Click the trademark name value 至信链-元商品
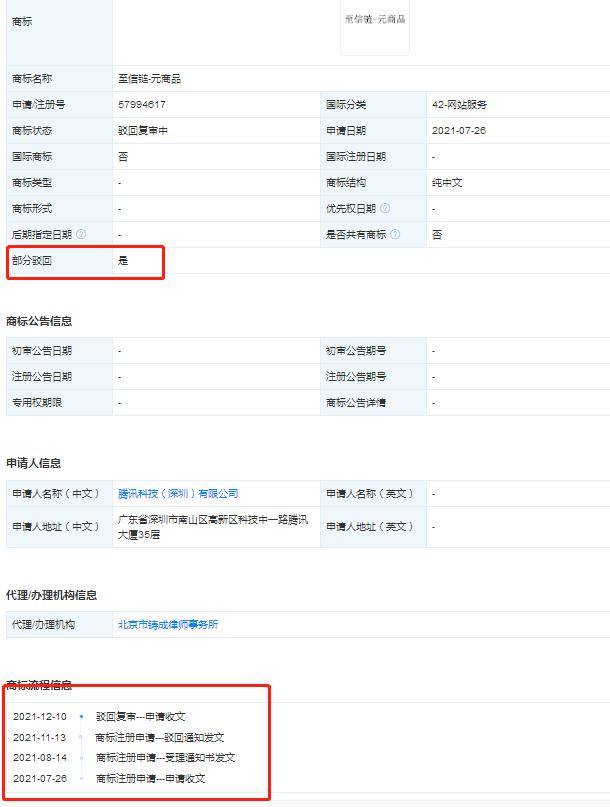This screenshot has height=807, width=610. click(149, 78)
